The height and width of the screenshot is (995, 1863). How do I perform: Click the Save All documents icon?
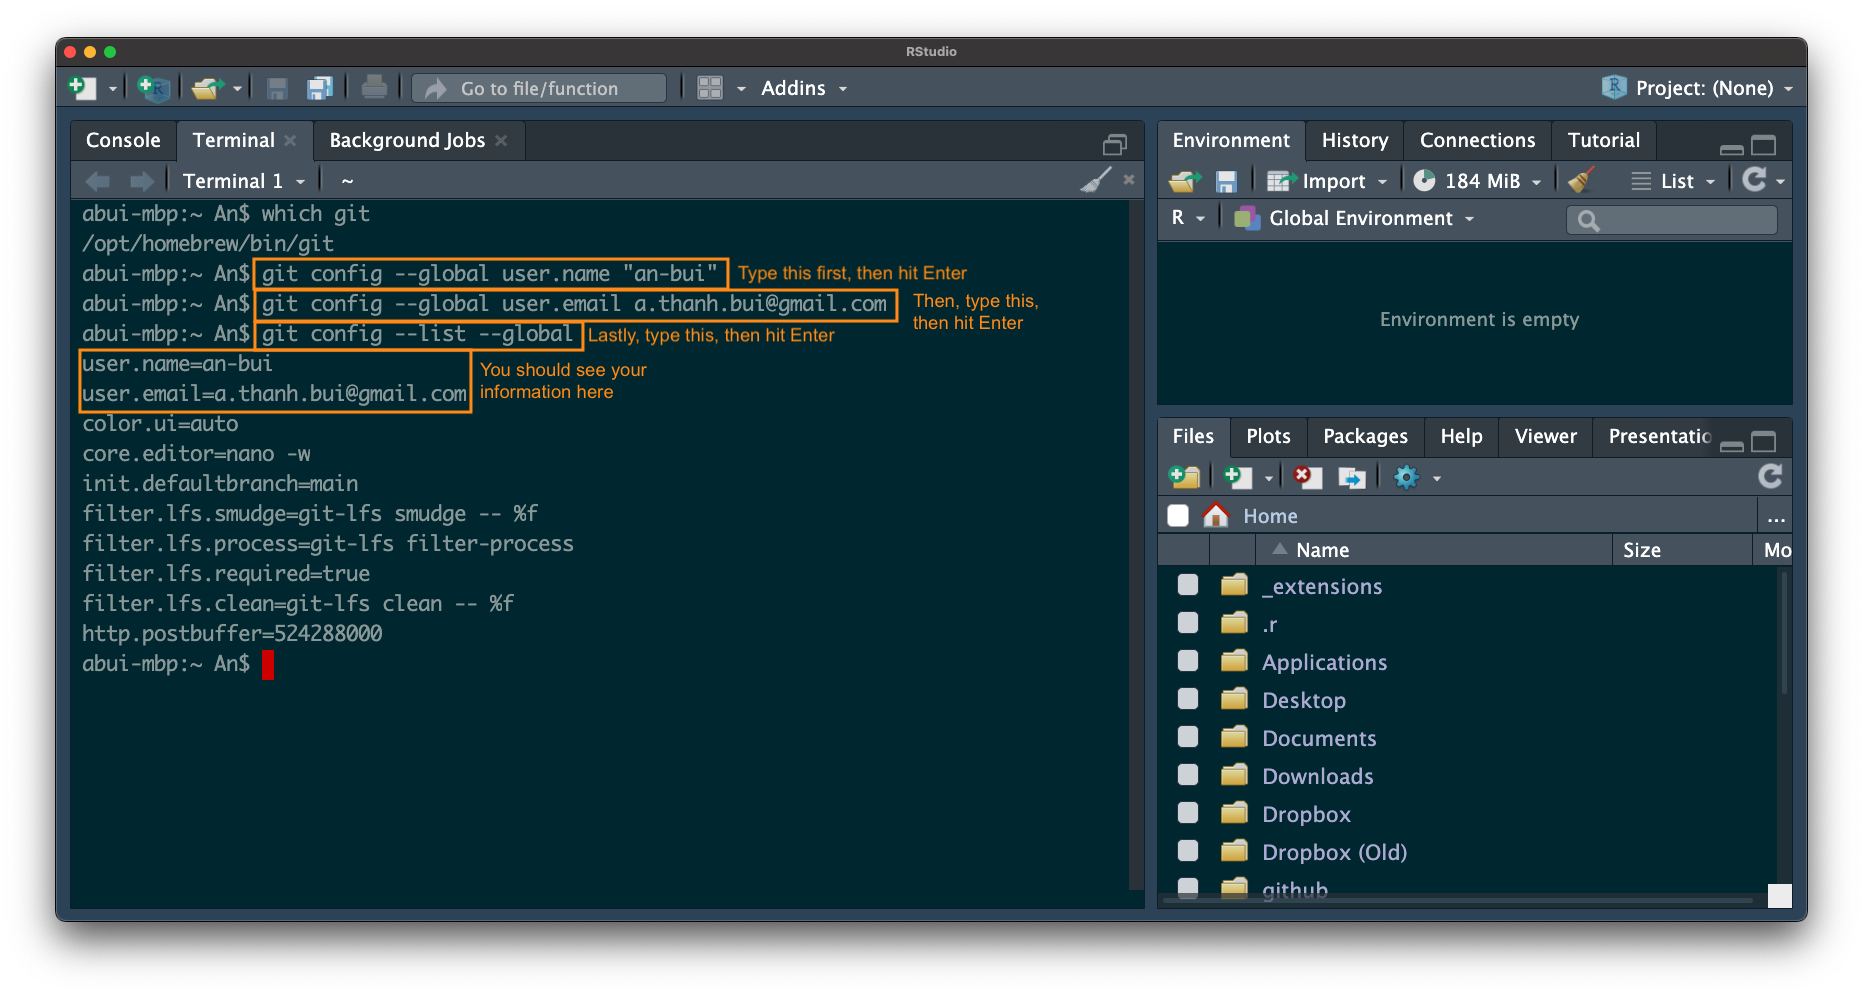point(320,88)
